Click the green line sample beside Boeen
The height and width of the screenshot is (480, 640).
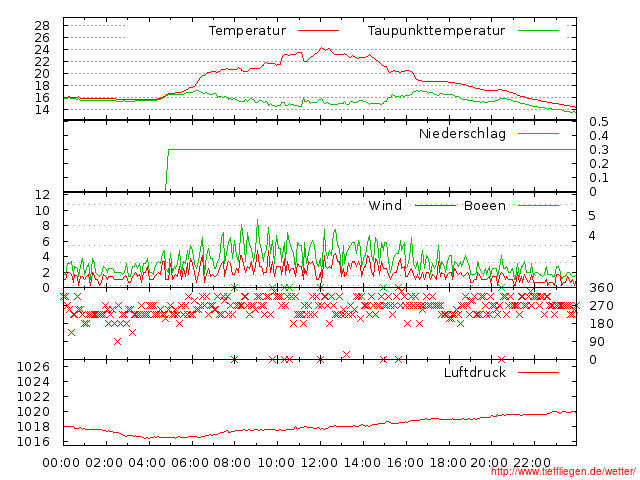tap(538, 205)
